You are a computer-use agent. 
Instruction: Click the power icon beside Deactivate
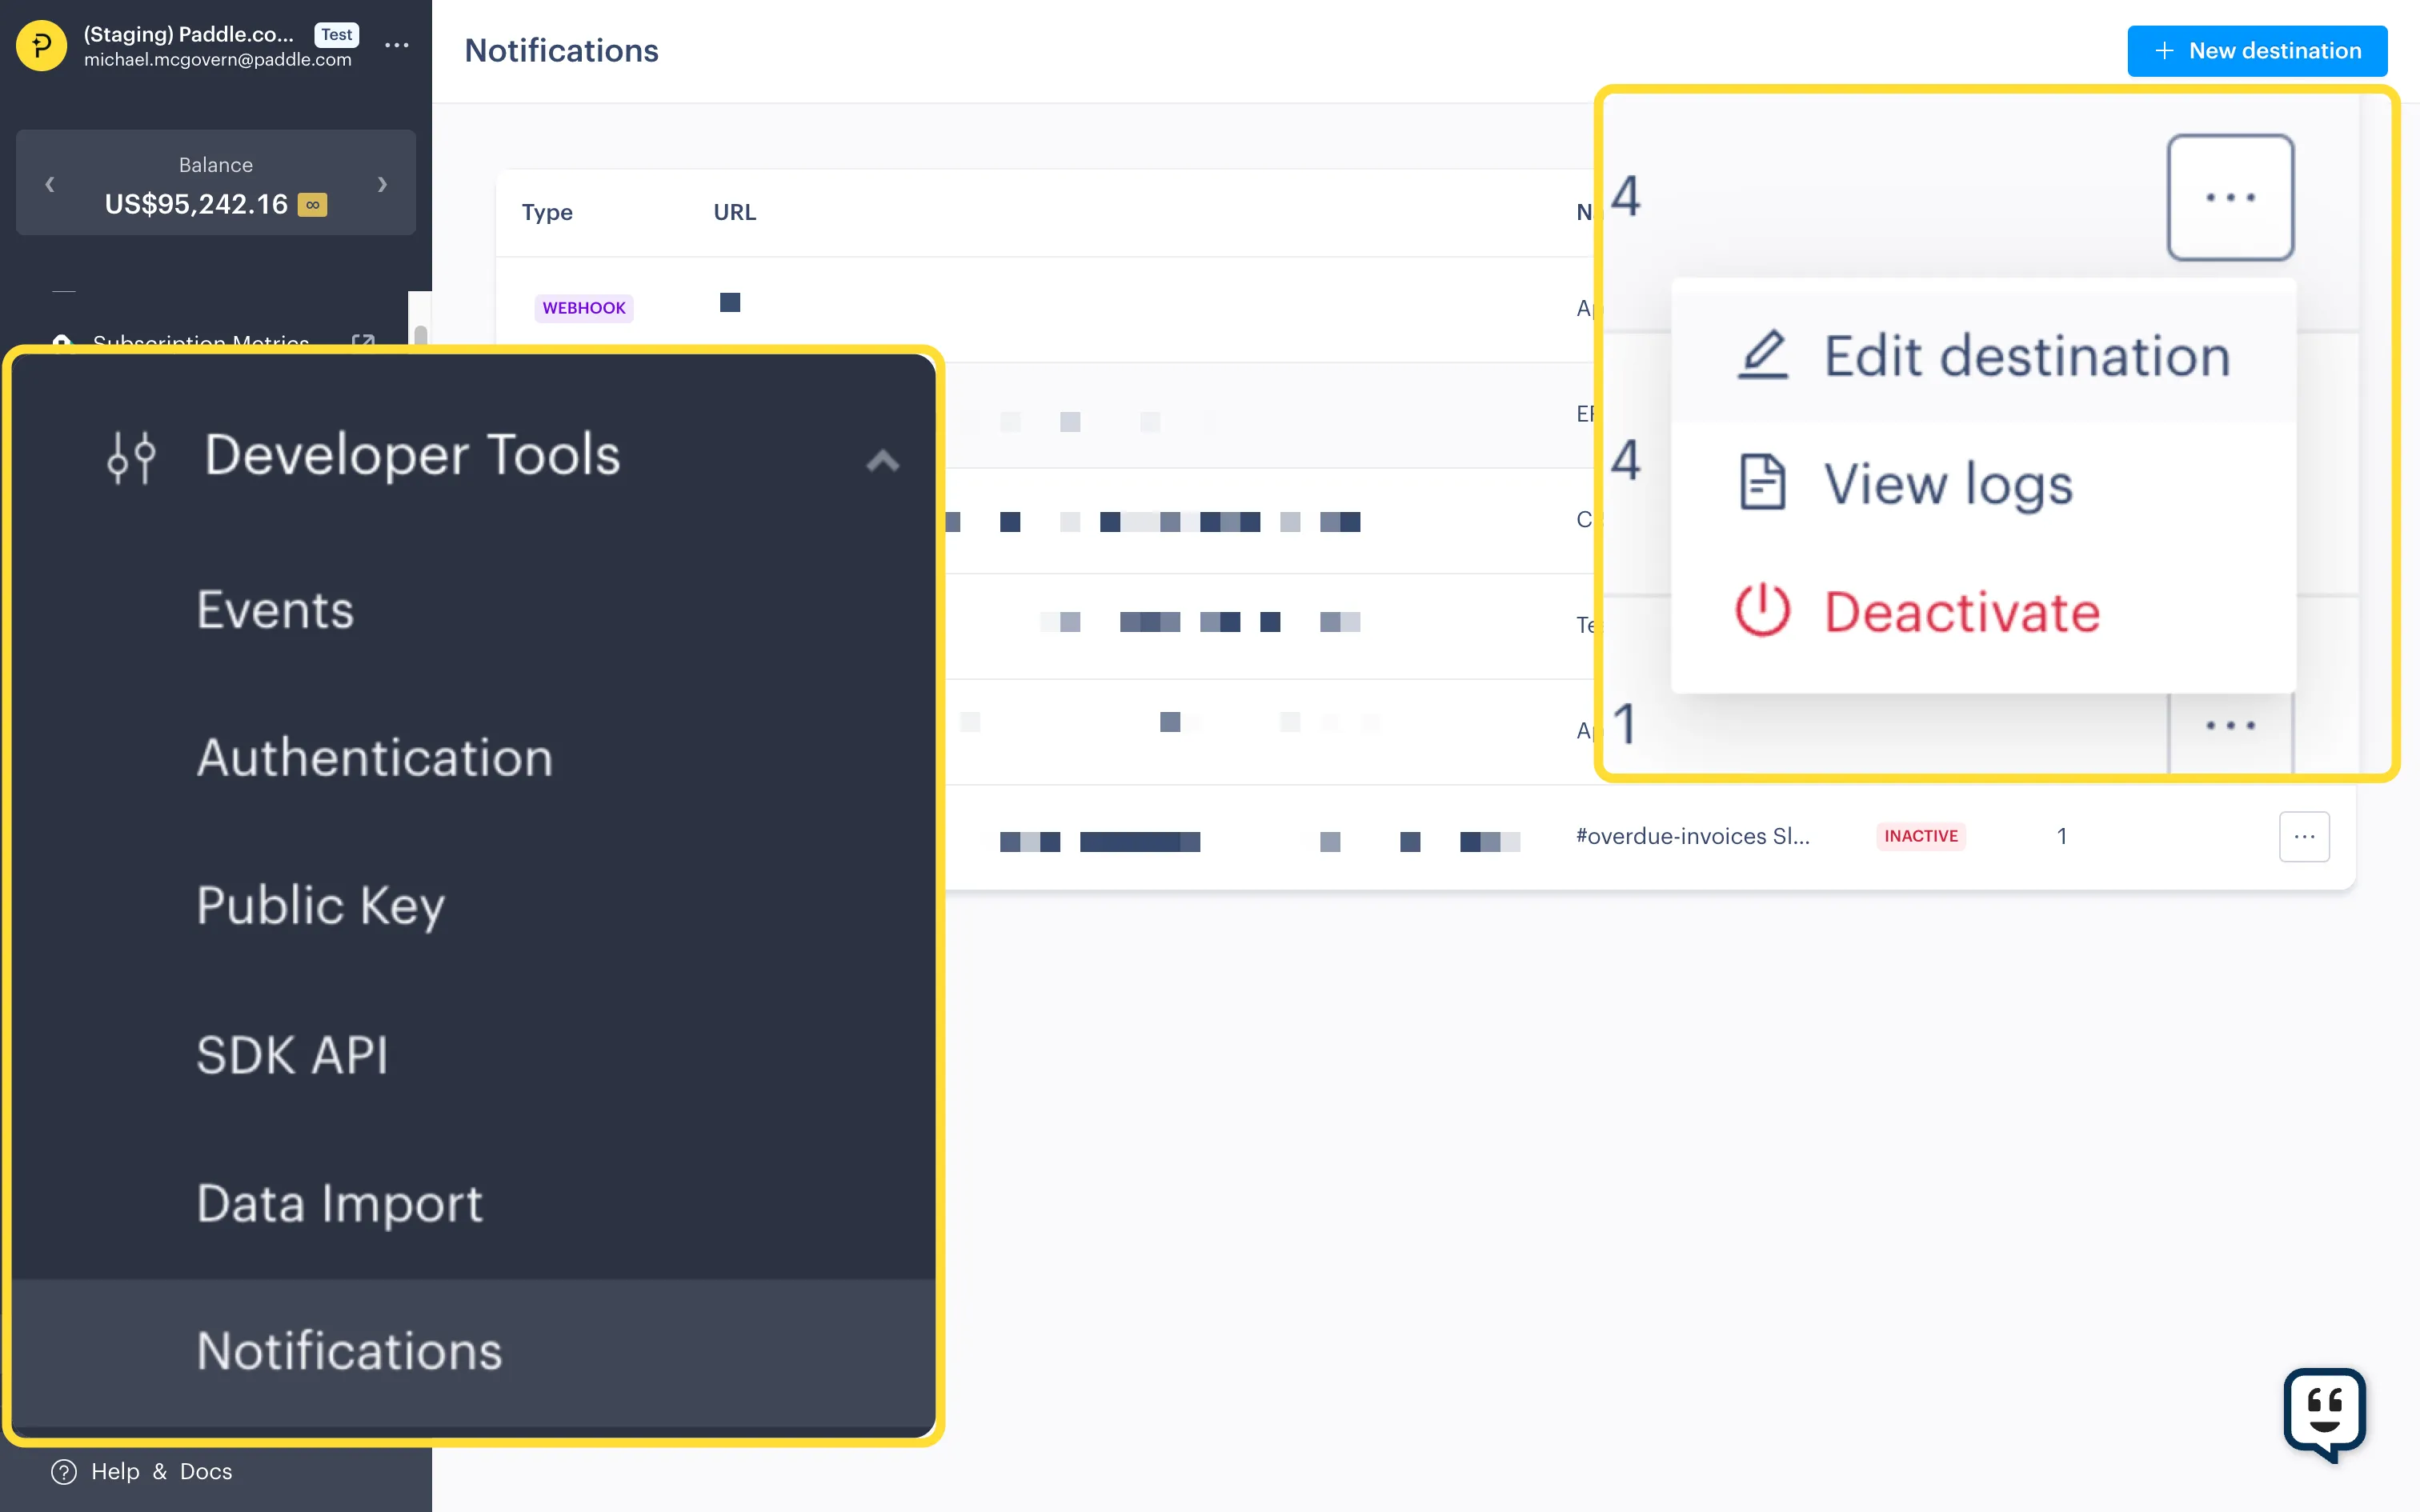[1762, 611]
